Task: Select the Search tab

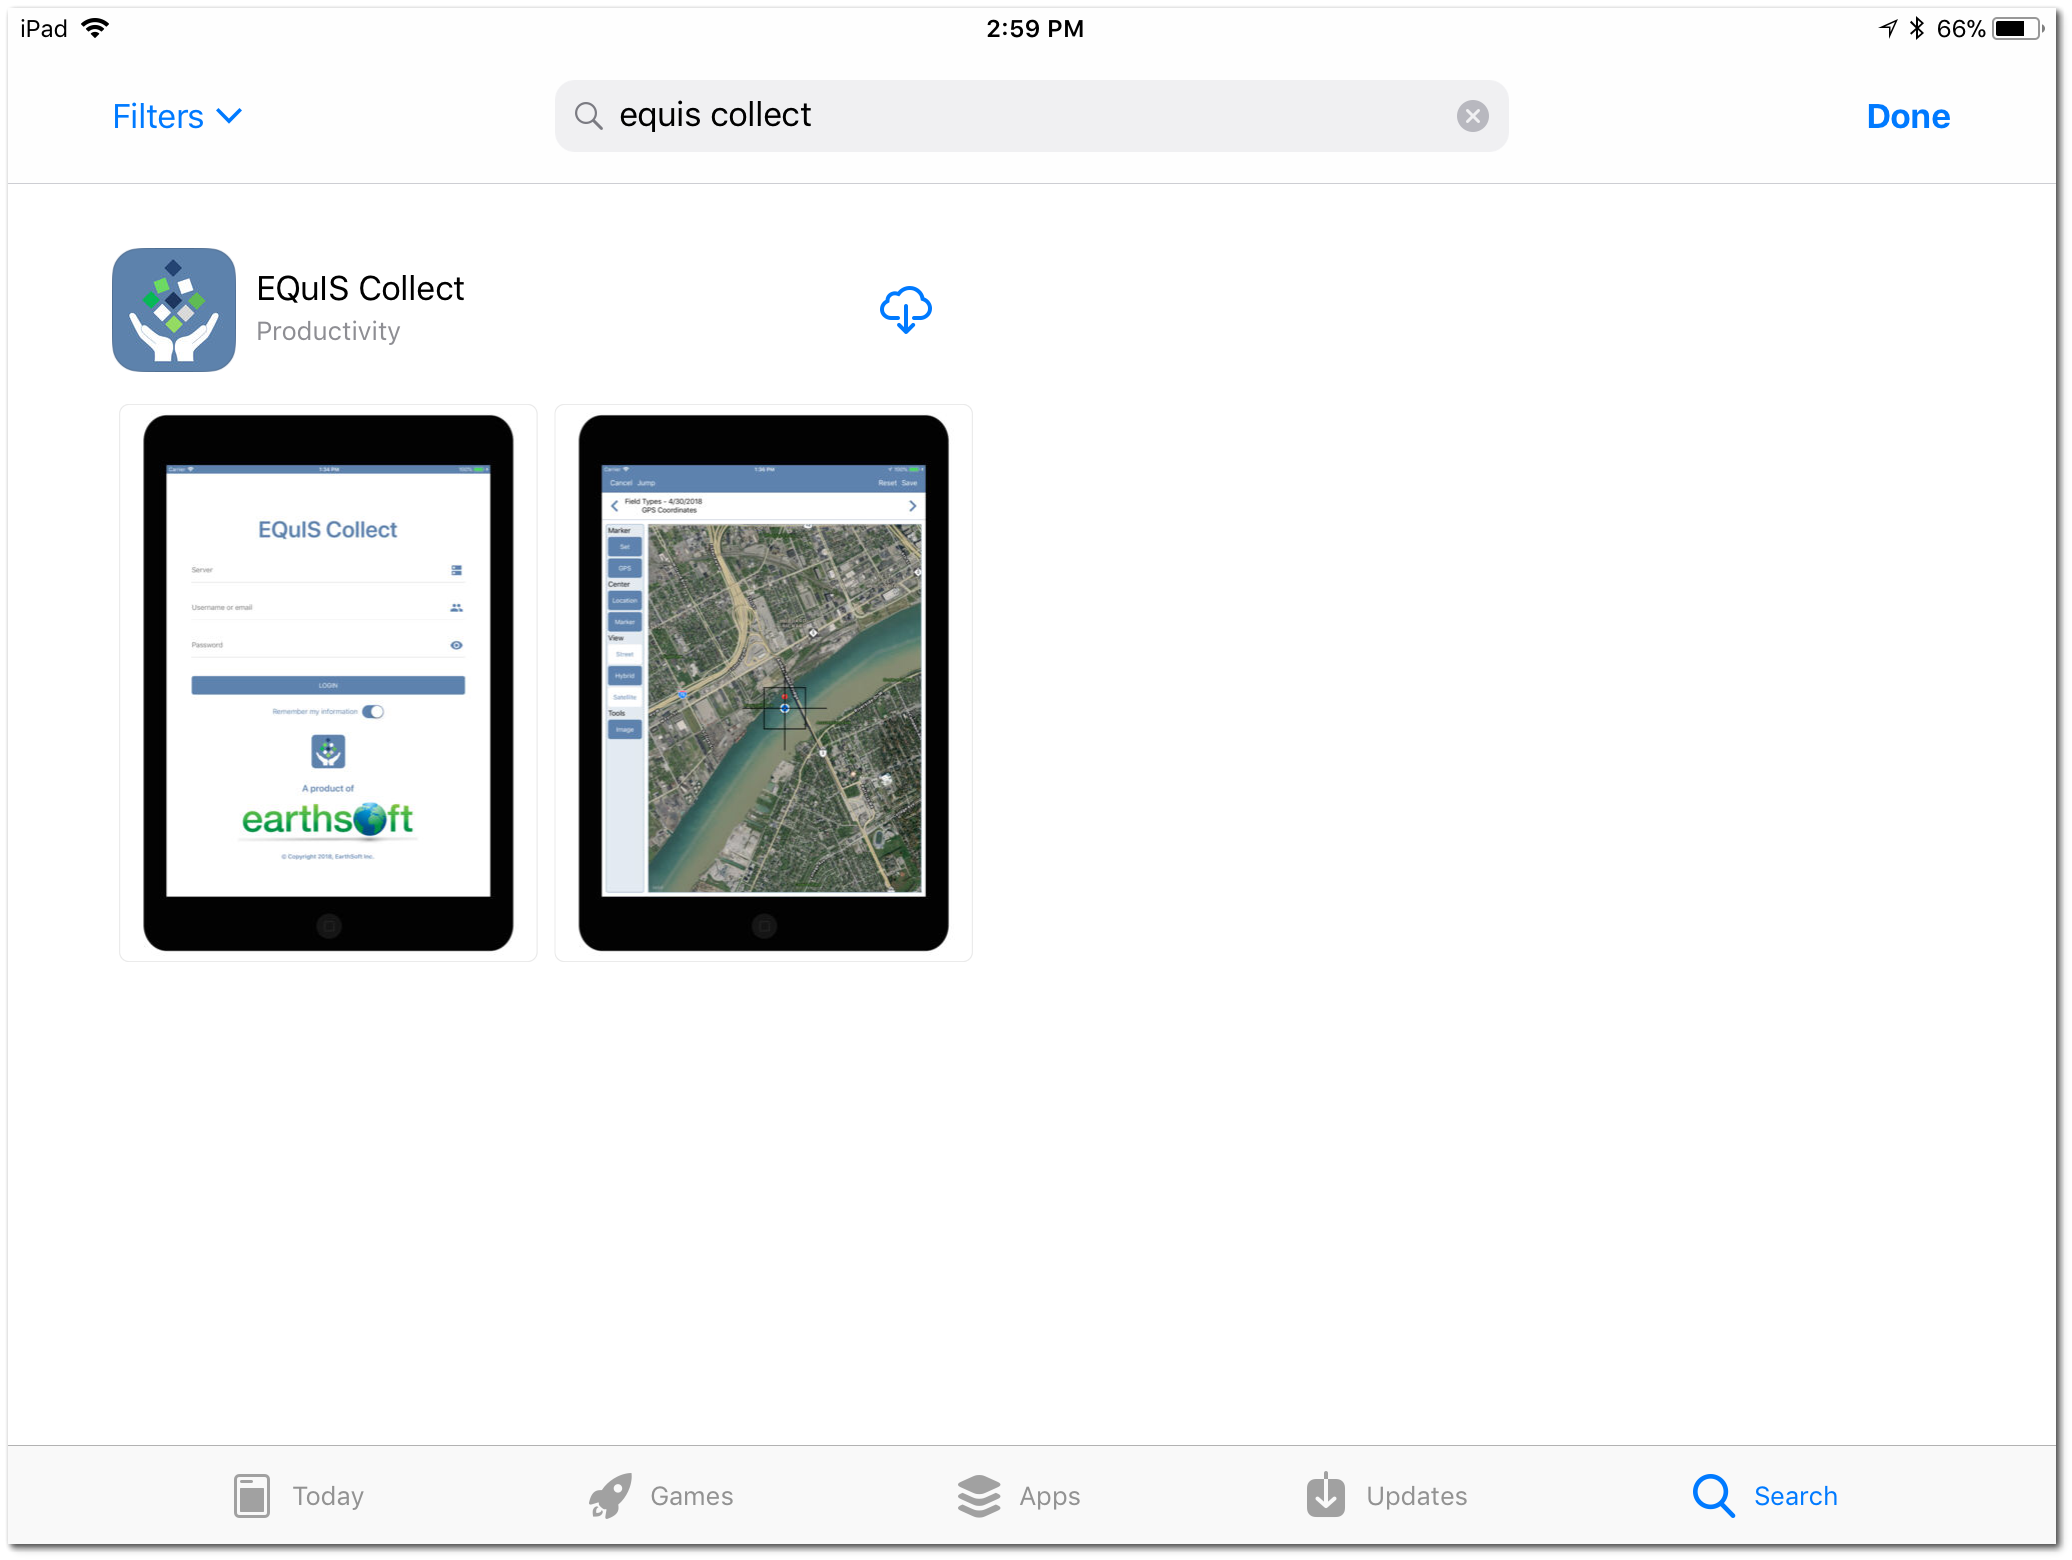Action: coord(1765,1496)
